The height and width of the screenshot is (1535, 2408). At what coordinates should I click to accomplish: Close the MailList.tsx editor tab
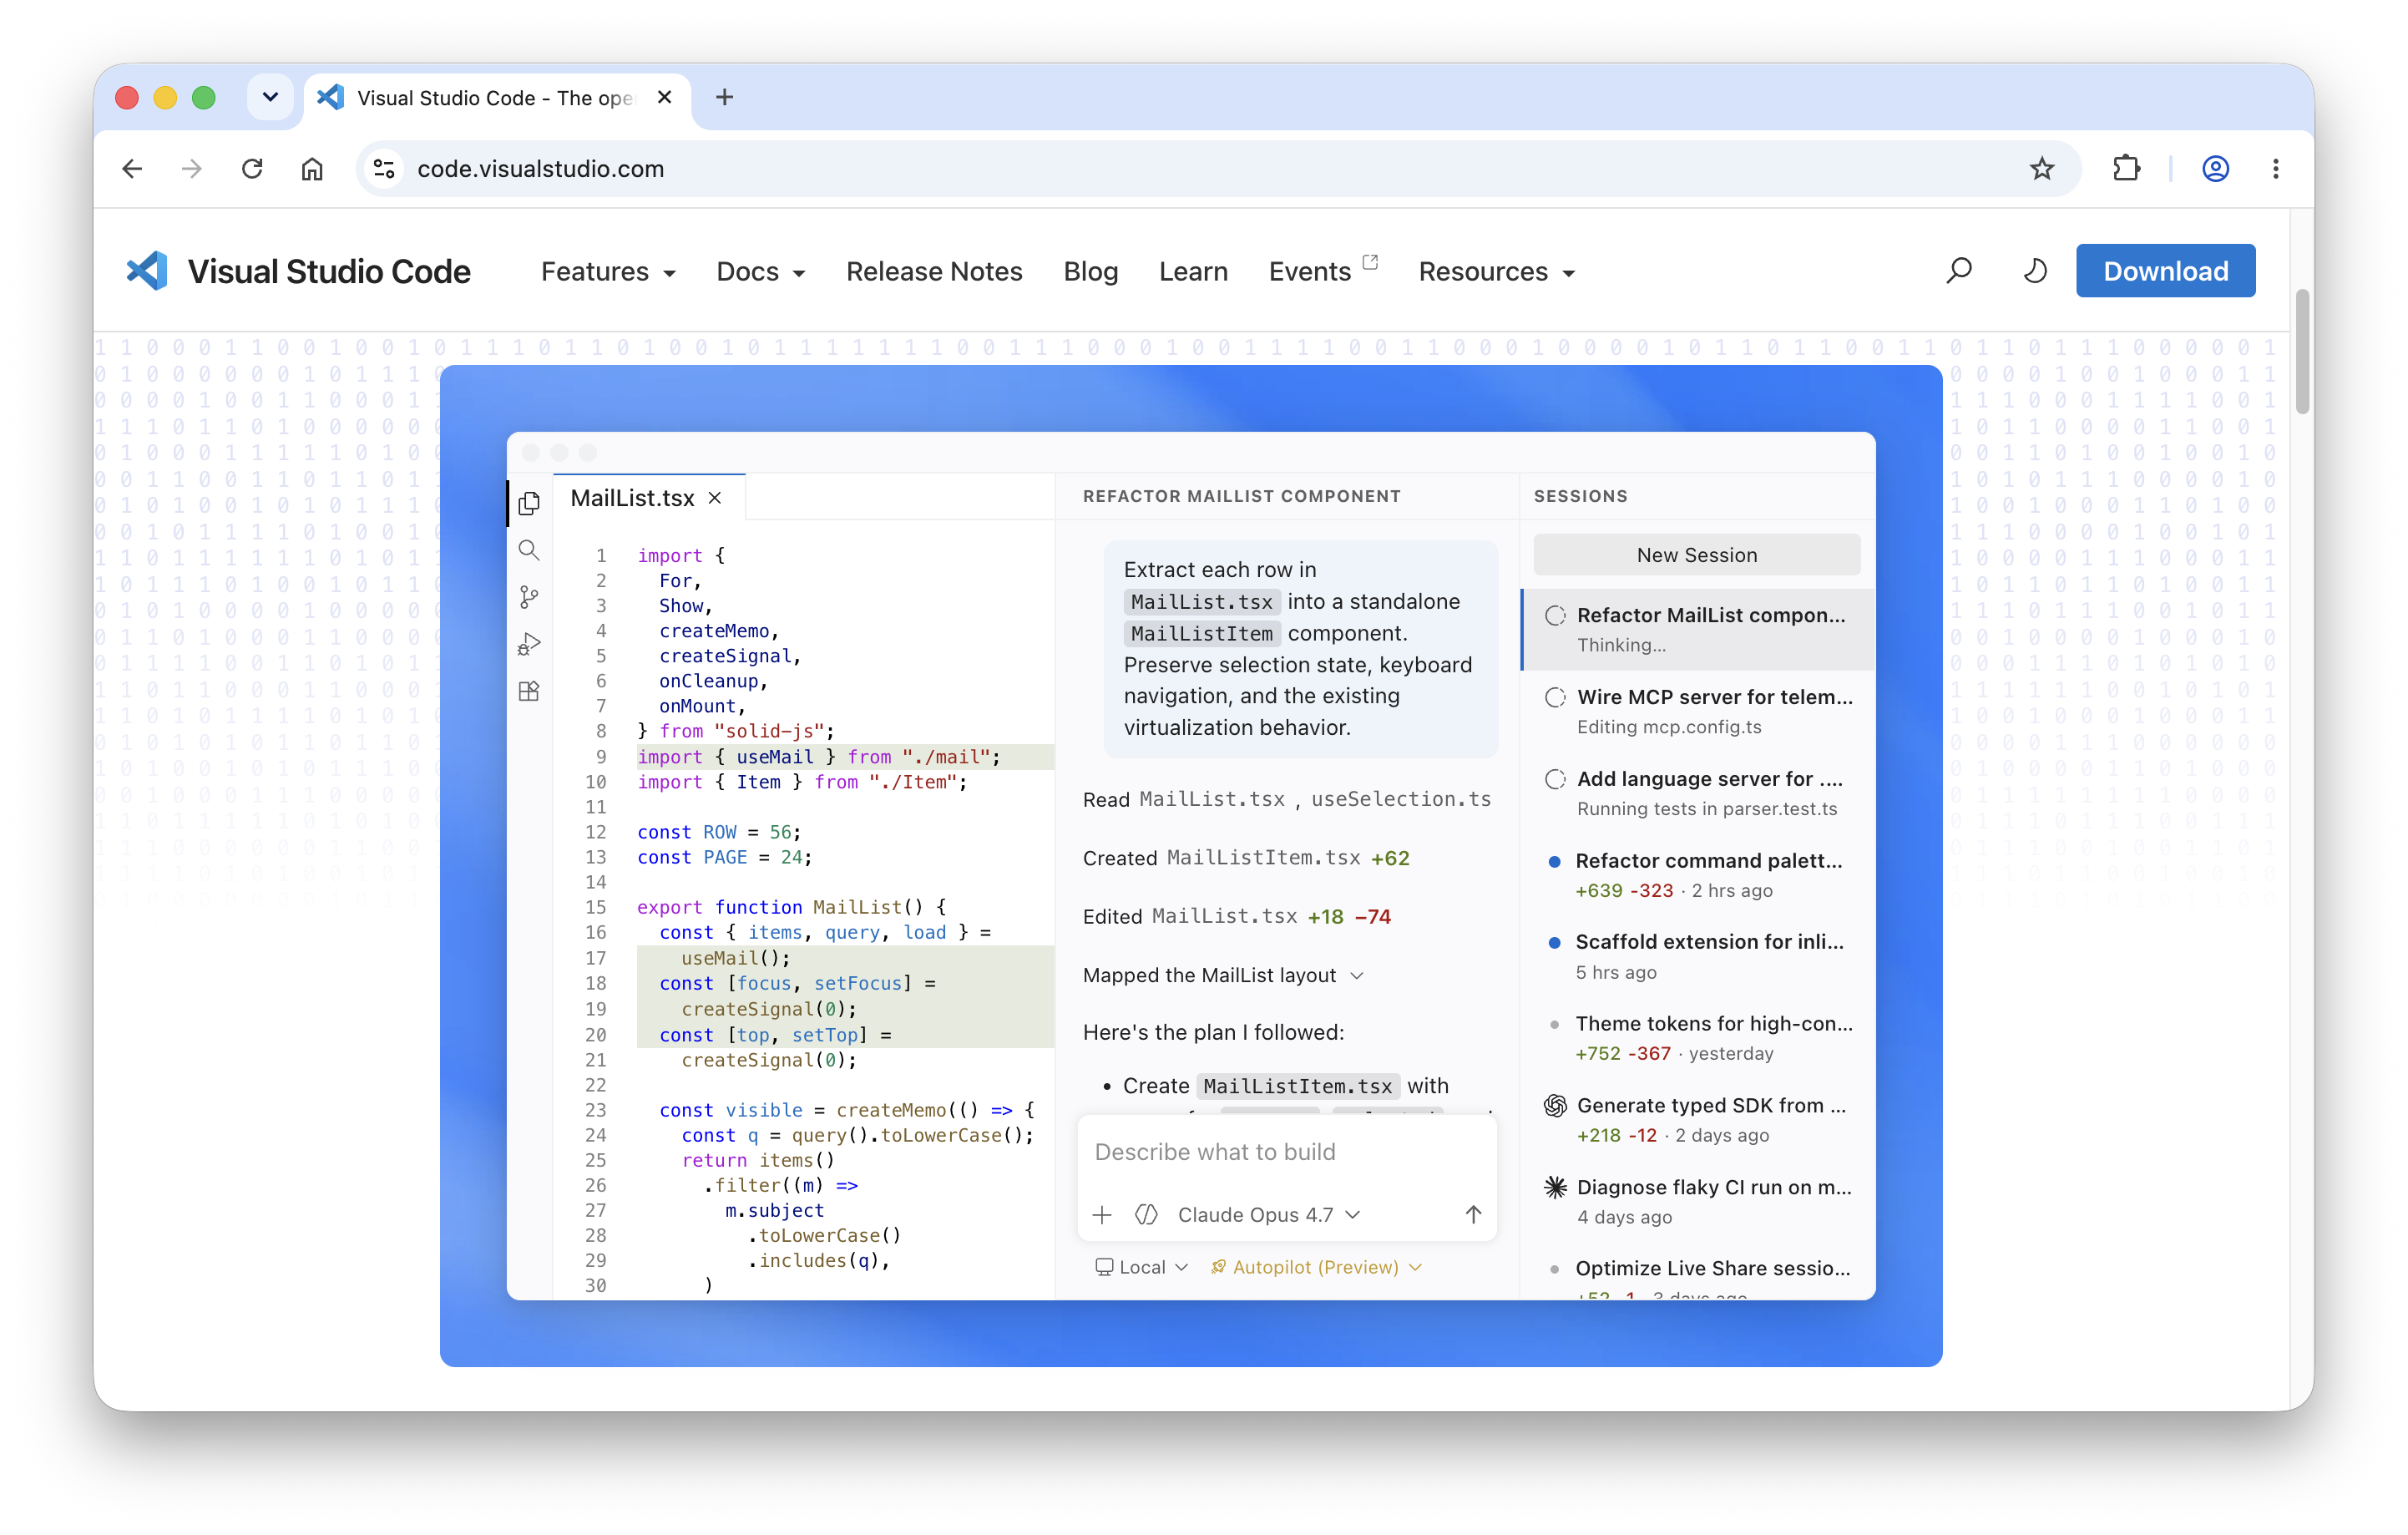715,498
